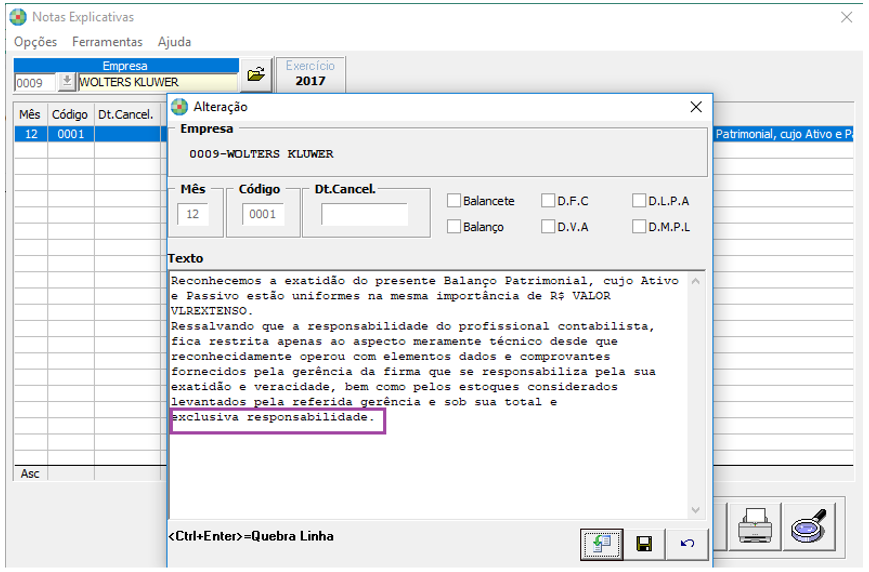Open the company folder browse icon
869x572 pixels.
tap(256, 74)
